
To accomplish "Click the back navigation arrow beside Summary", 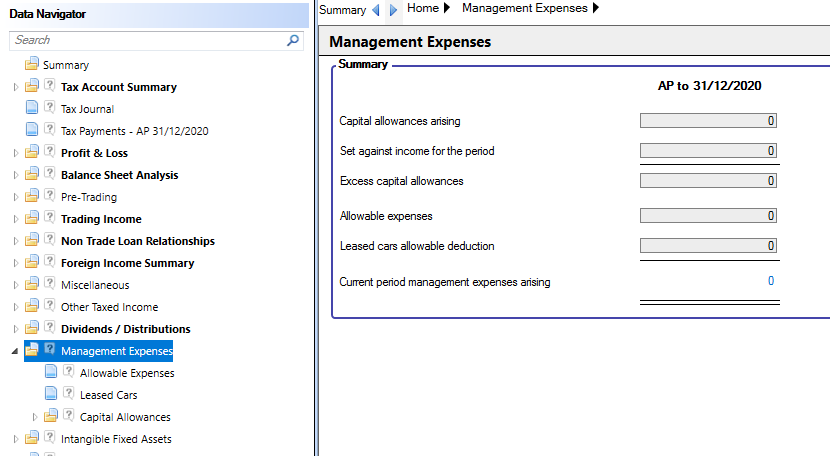I will [376, 10].
